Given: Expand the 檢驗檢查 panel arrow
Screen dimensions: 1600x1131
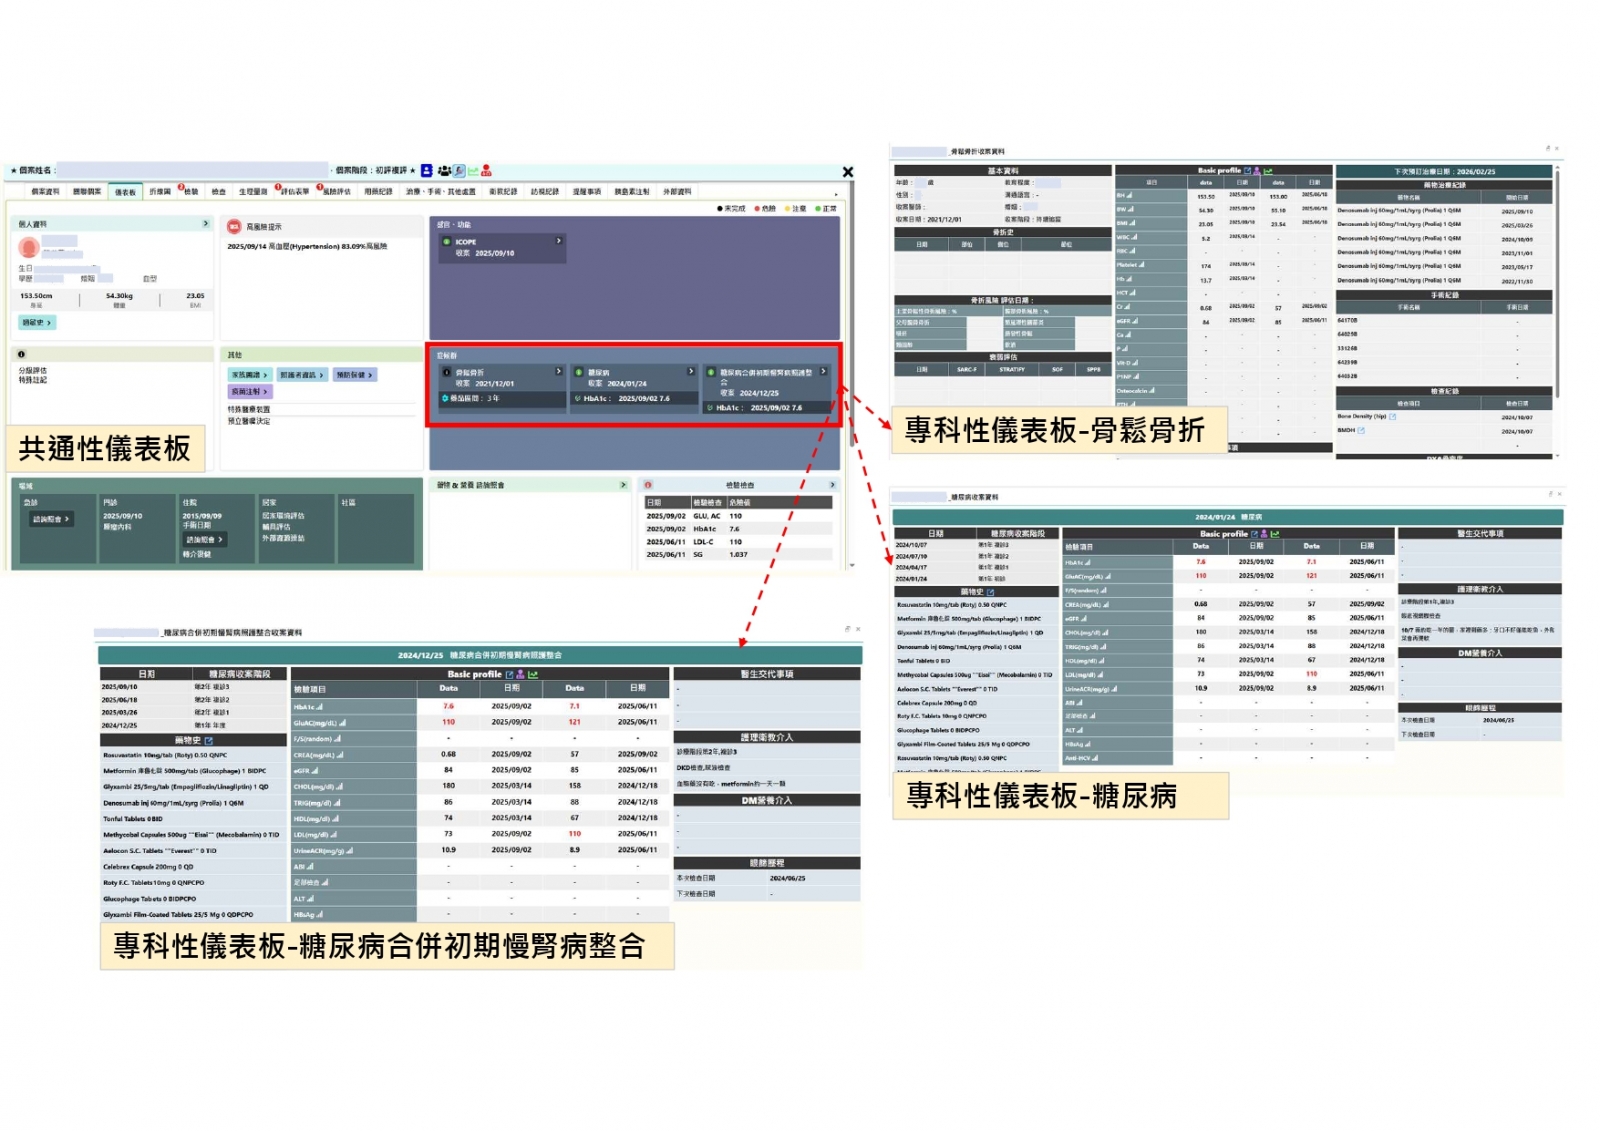Looking at the screenshot, I should (x=831, y=485).
